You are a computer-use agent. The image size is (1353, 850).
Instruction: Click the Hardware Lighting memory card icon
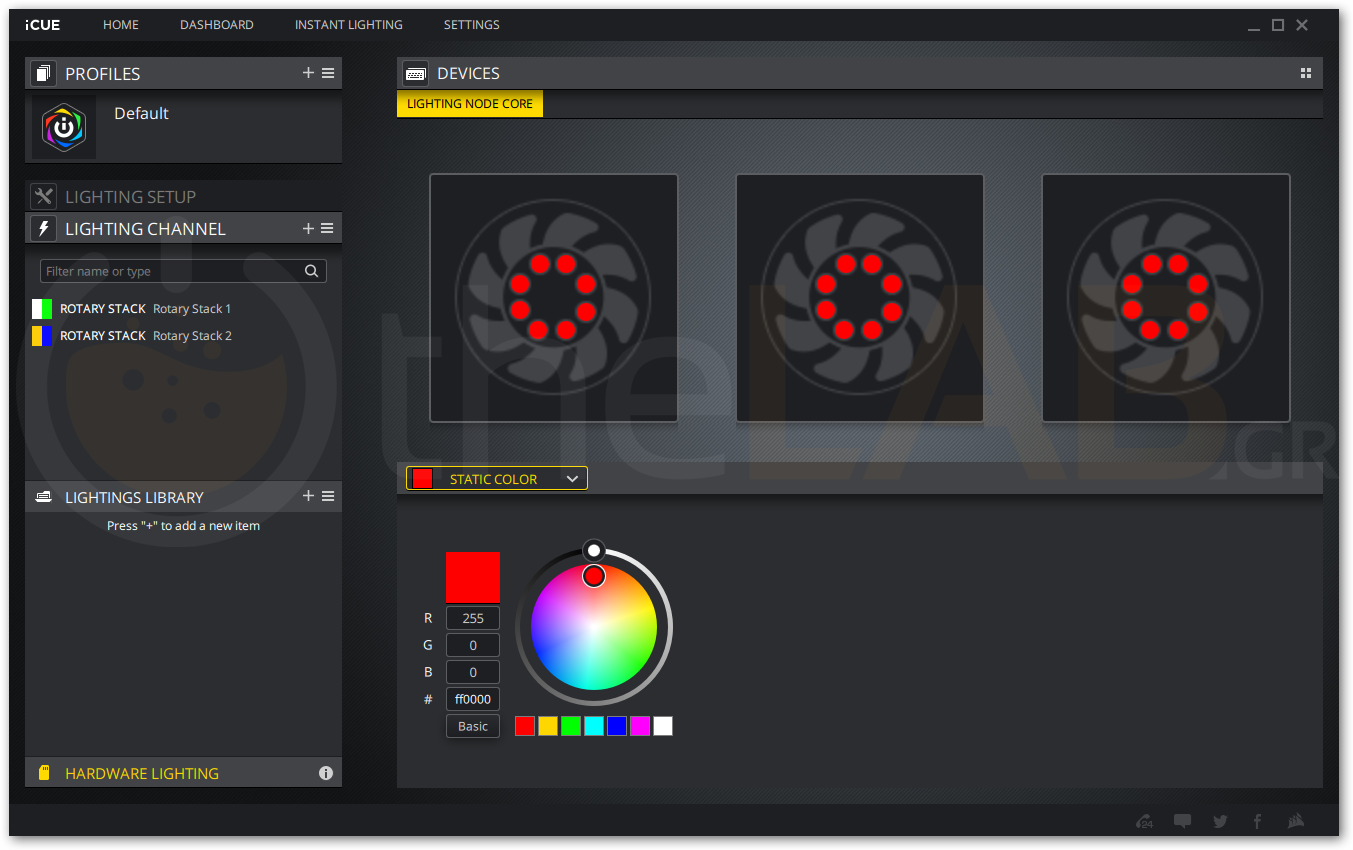tap(43, 773)
